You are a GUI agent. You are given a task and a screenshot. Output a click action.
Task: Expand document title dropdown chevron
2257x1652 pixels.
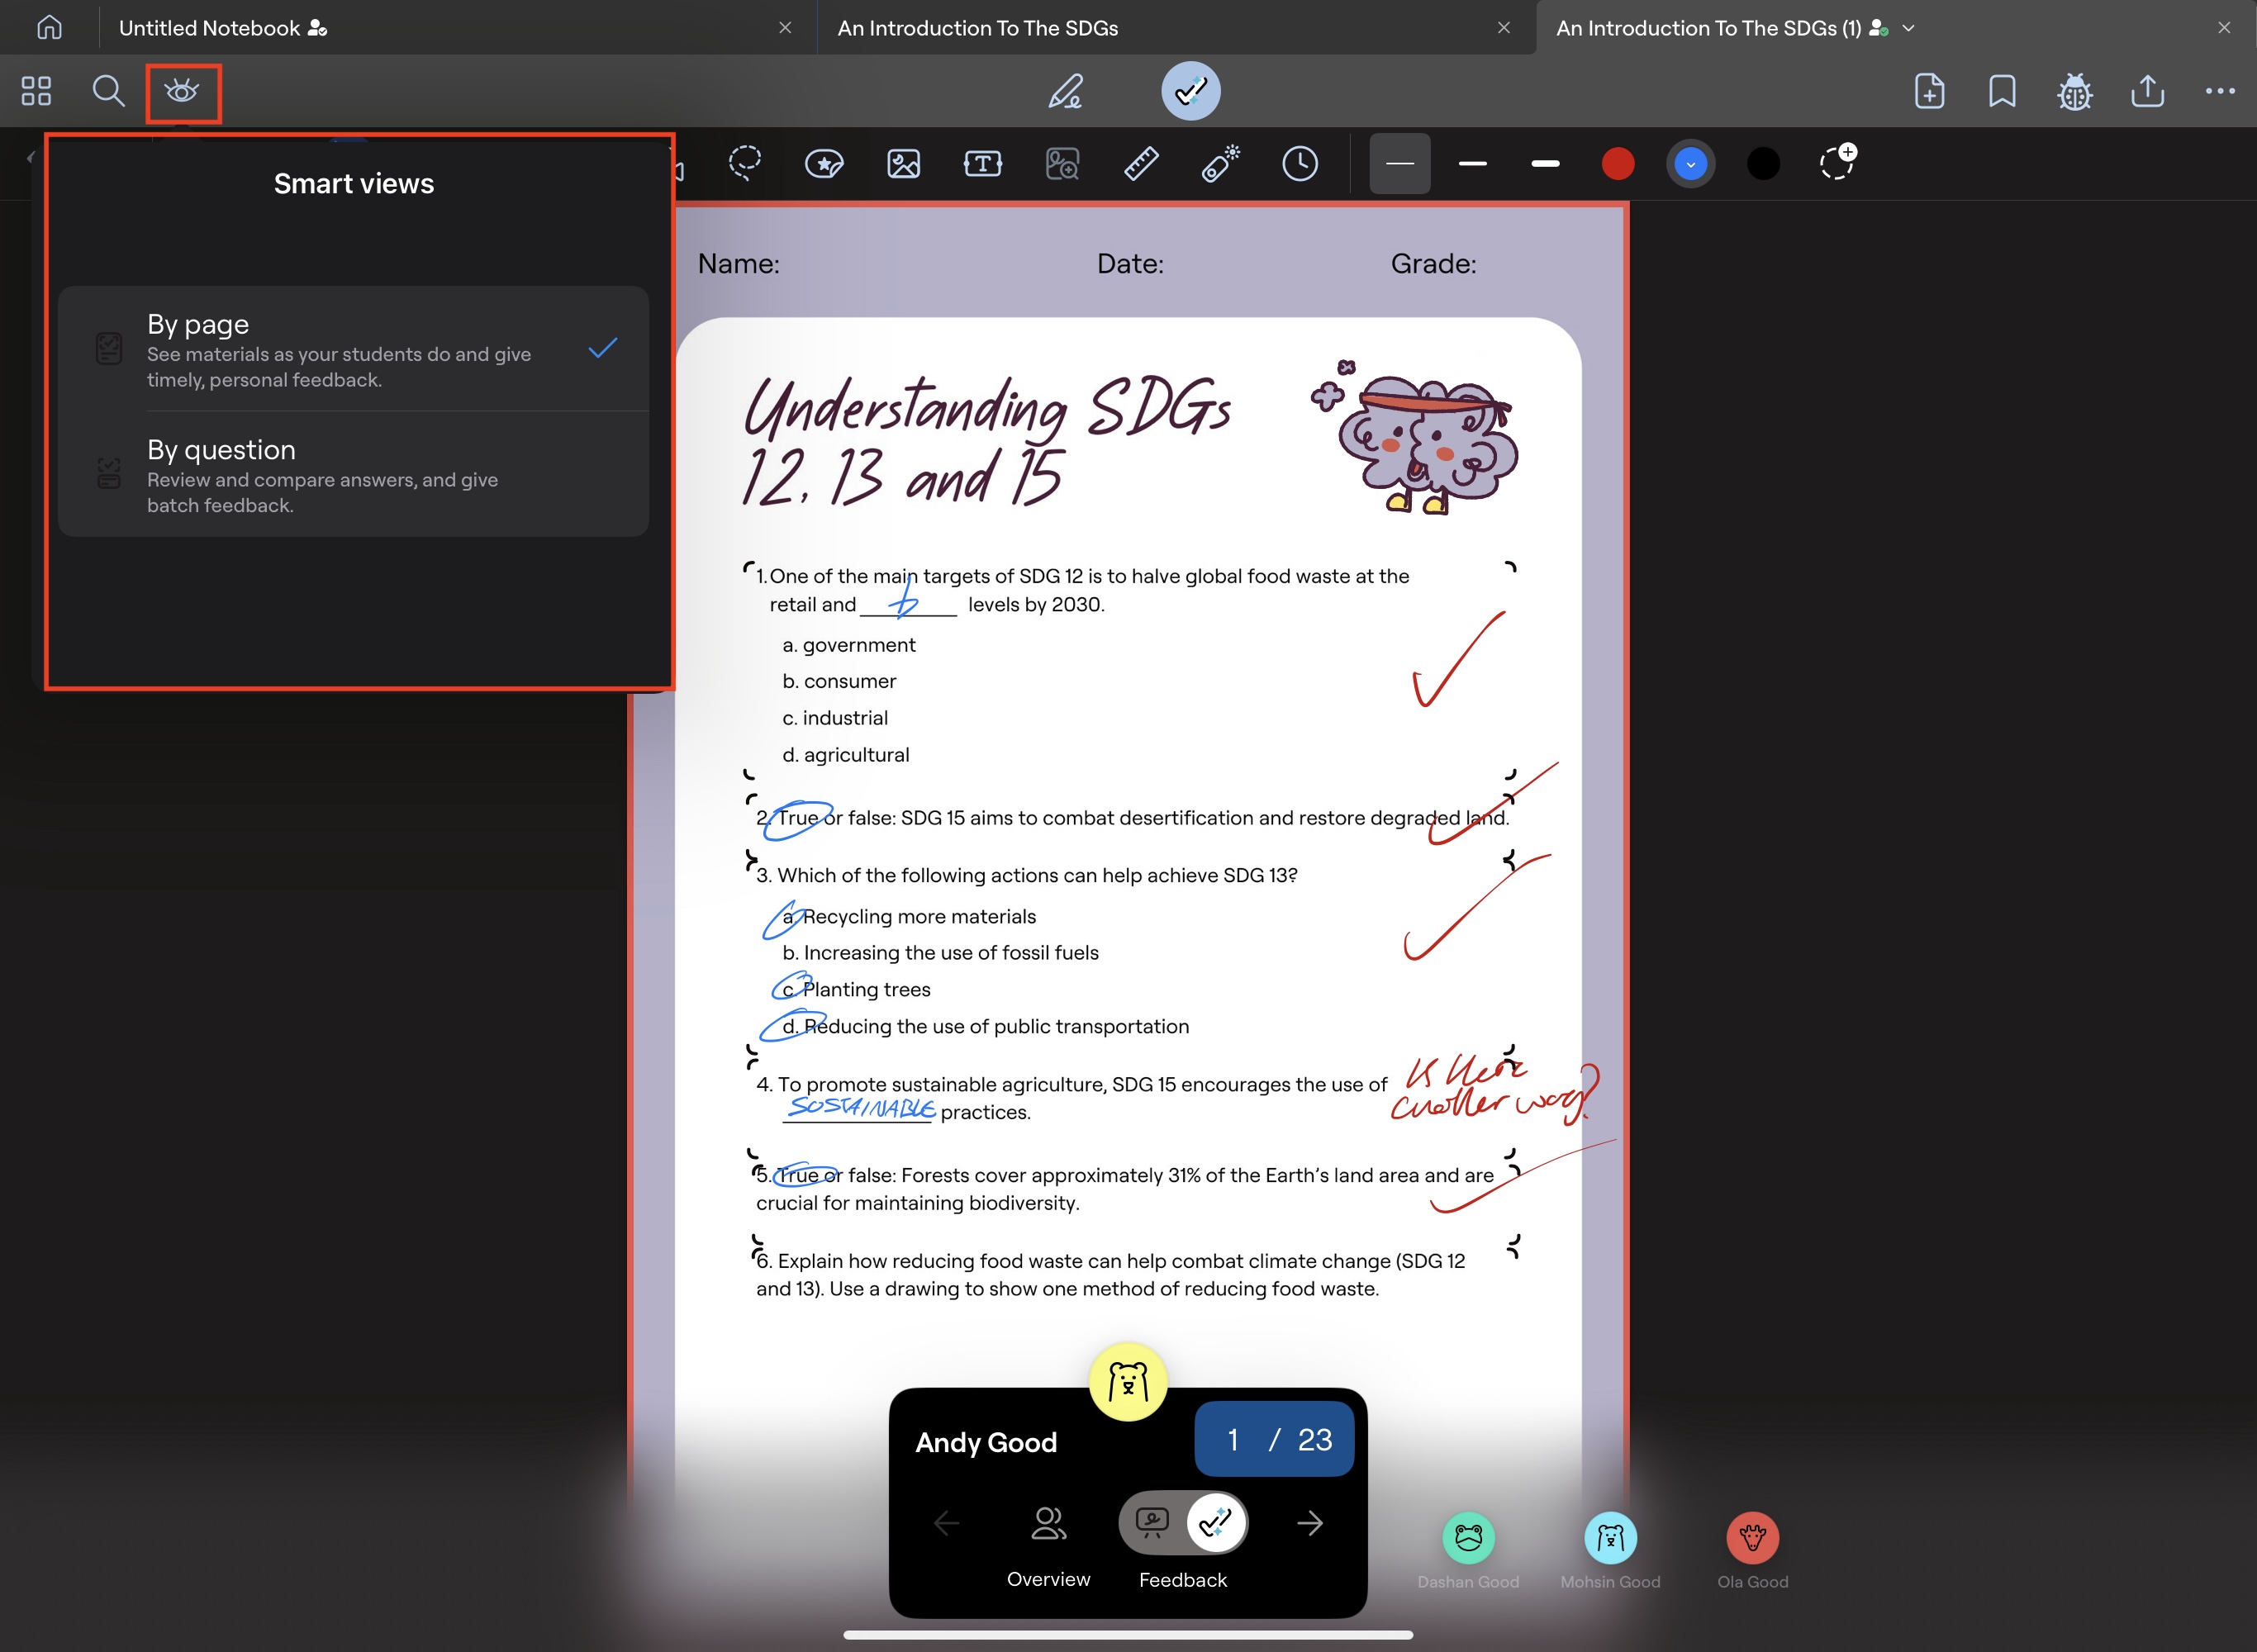coord(1908,28)
